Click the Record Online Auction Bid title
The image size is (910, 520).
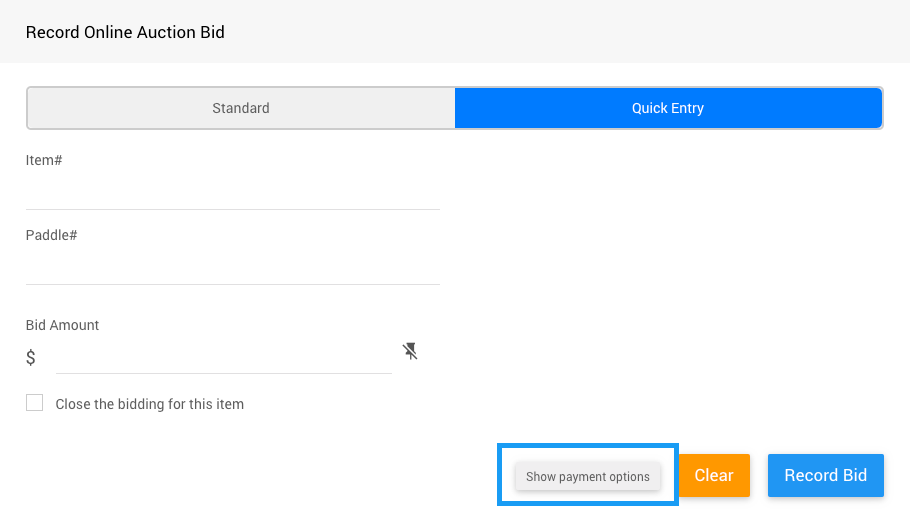click(125, 32)
